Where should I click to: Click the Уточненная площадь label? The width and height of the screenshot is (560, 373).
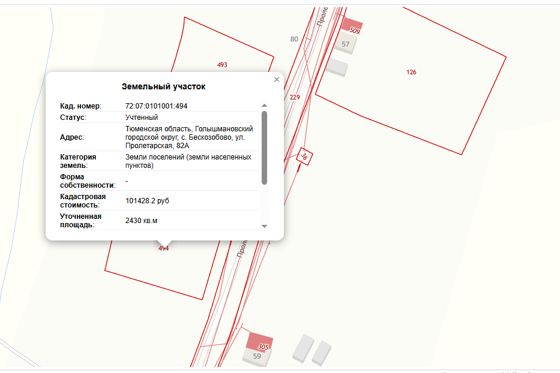[81, 221]
